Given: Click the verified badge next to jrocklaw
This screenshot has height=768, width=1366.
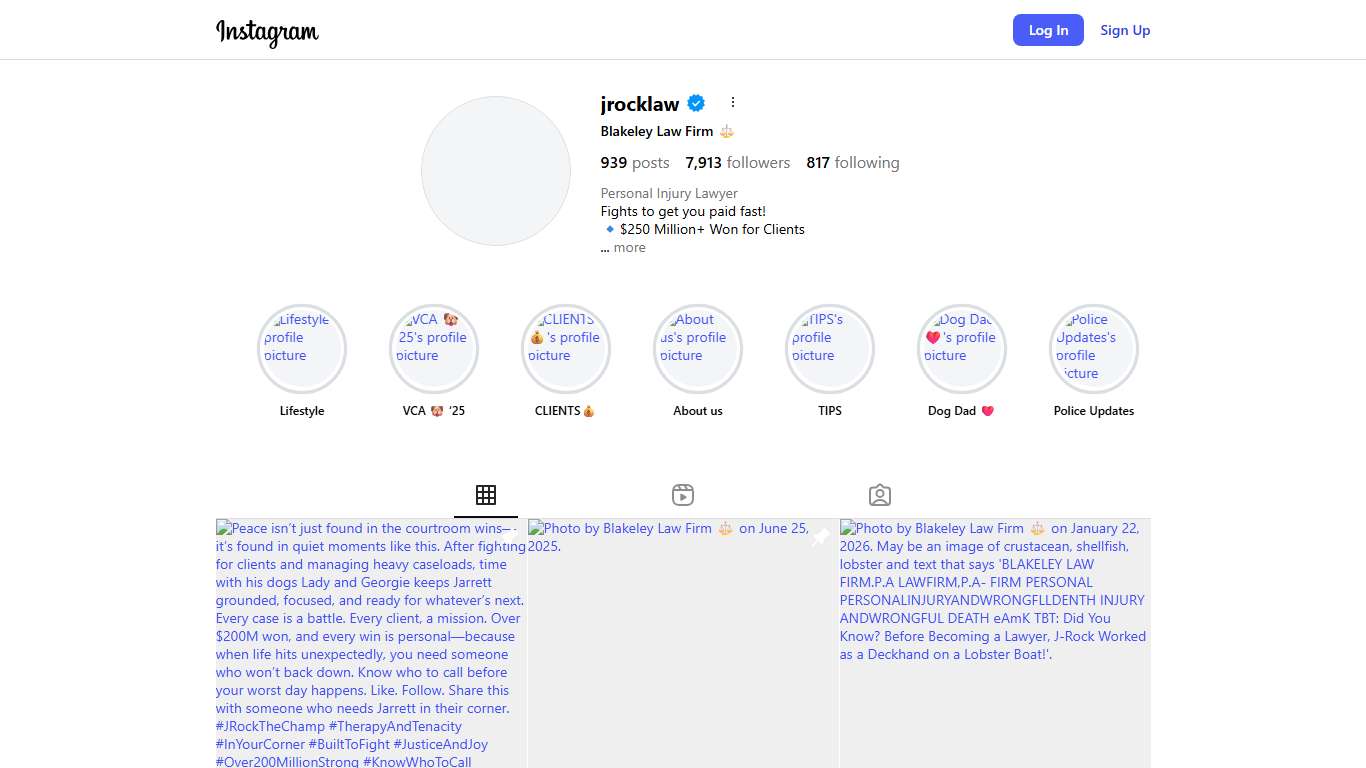Looking at the screenshot, I should tap(696, 103).
